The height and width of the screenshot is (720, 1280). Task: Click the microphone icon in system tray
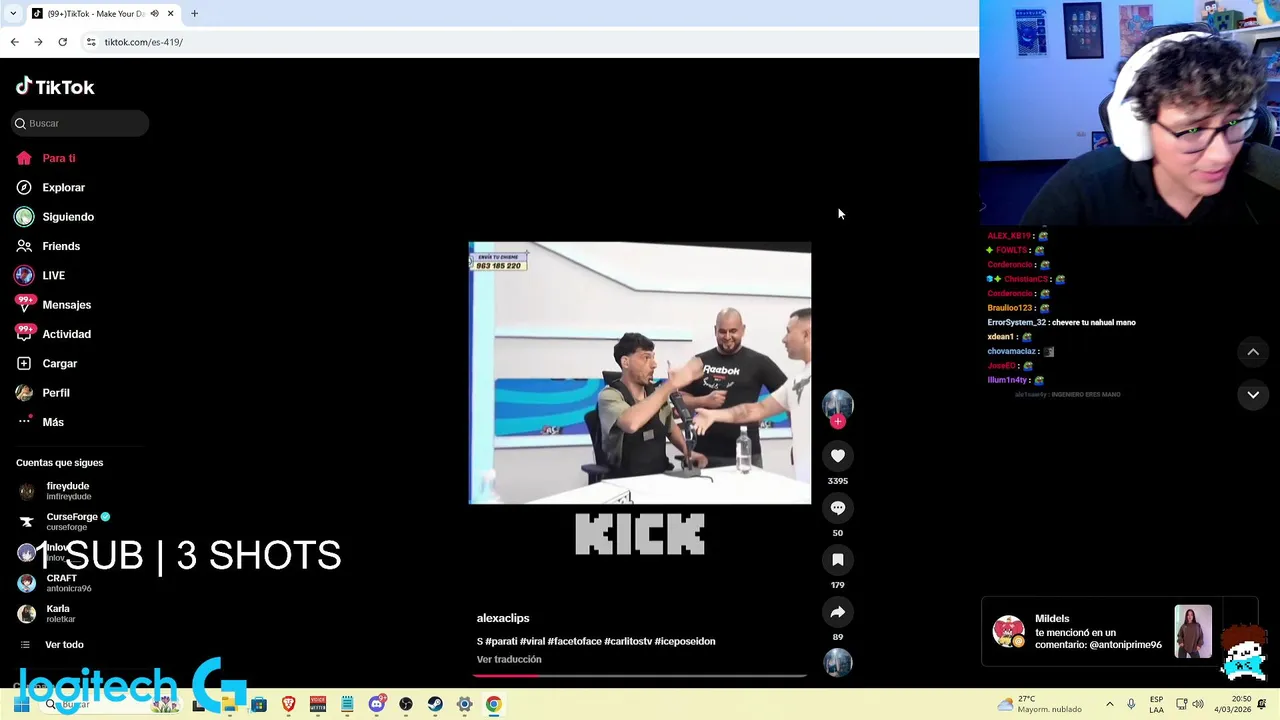point(1131,704)
